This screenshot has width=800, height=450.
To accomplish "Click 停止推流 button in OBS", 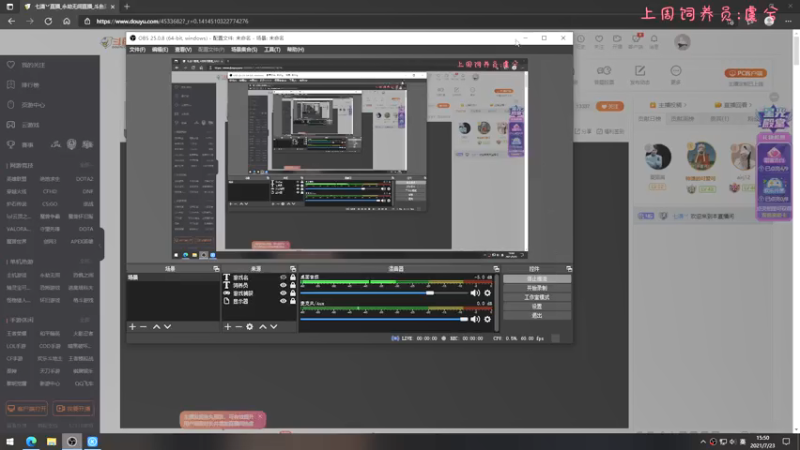I will coord(537,279).
